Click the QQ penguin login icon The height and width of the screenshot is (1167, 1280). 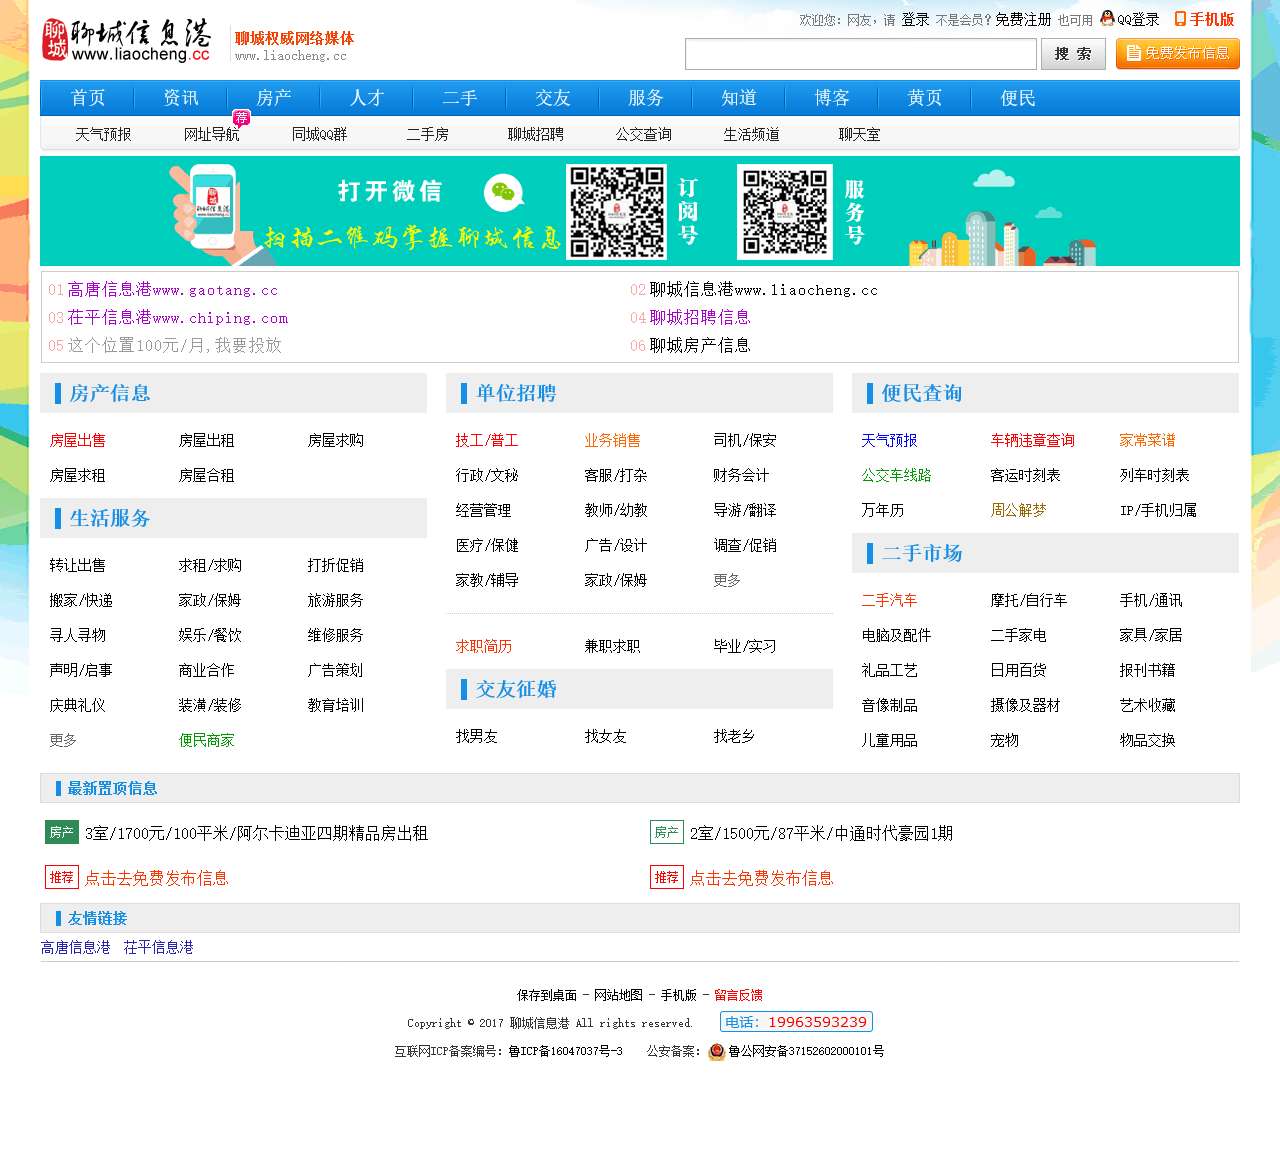click(x=1107, y=18)
